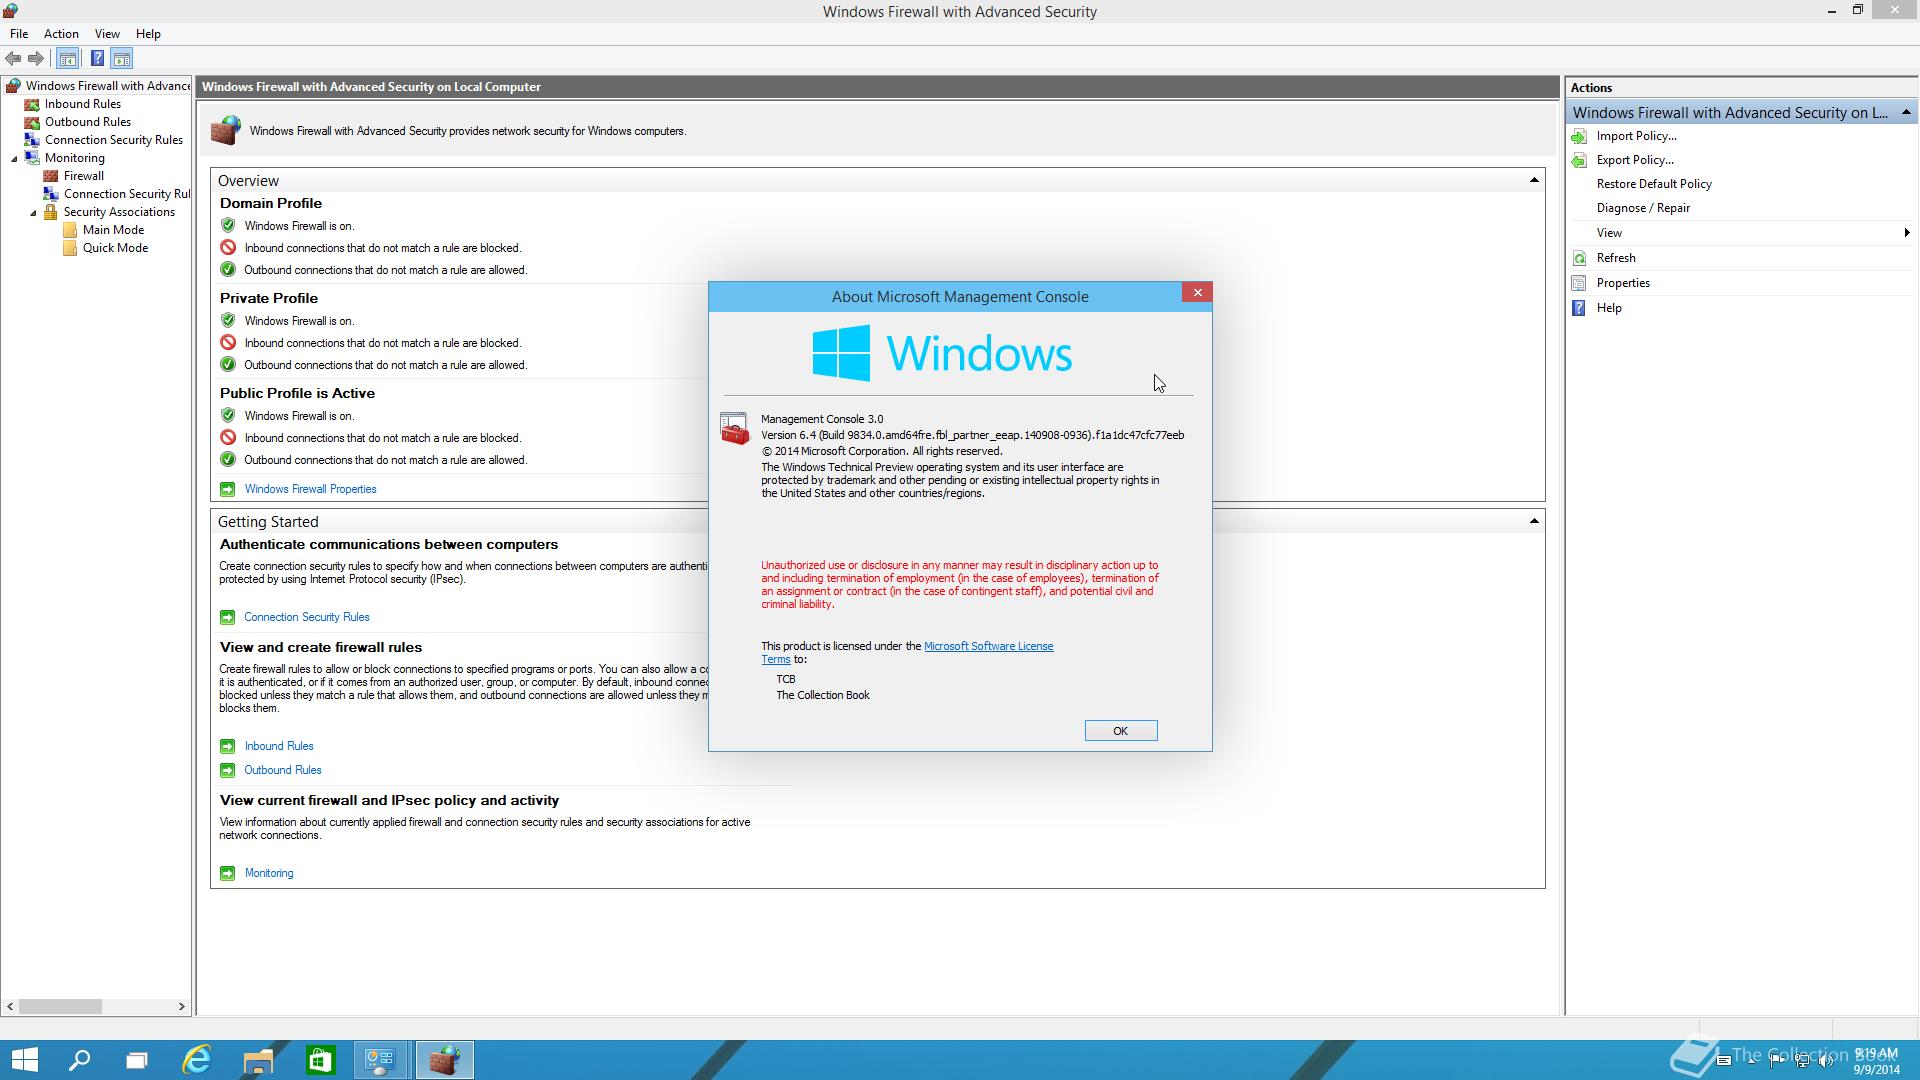This screenshot has height=1080, width=1920.
Task: Click the taskbar clock showing 9/9/2014
Action: coord(1876,1061)
